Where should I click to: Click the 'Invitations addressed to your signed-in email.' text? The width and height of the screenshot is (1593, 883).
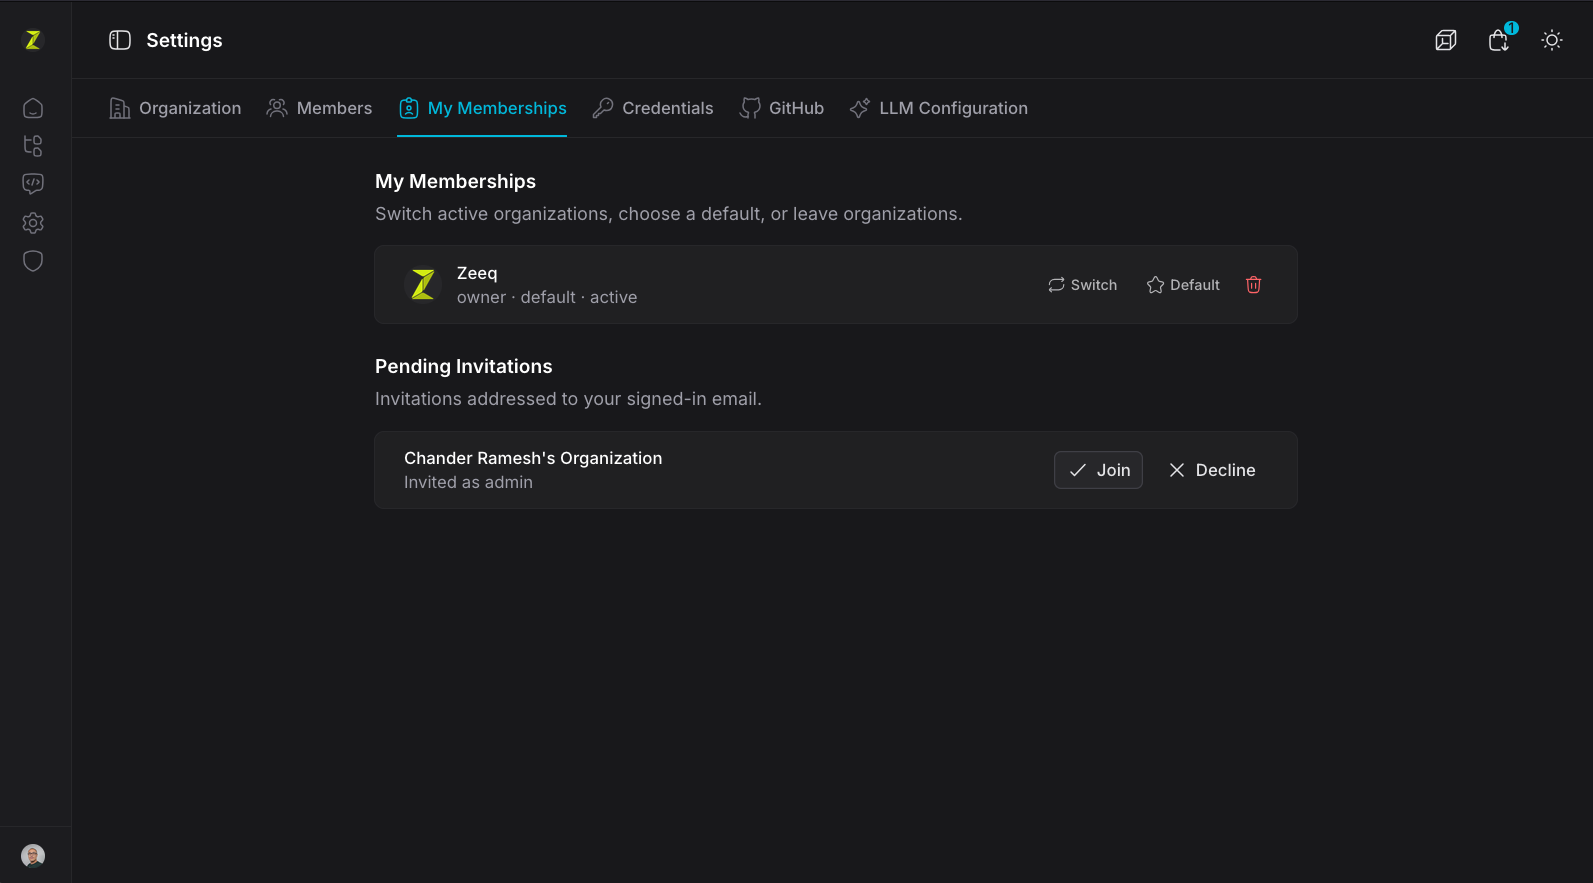click(x=568, y=399)
